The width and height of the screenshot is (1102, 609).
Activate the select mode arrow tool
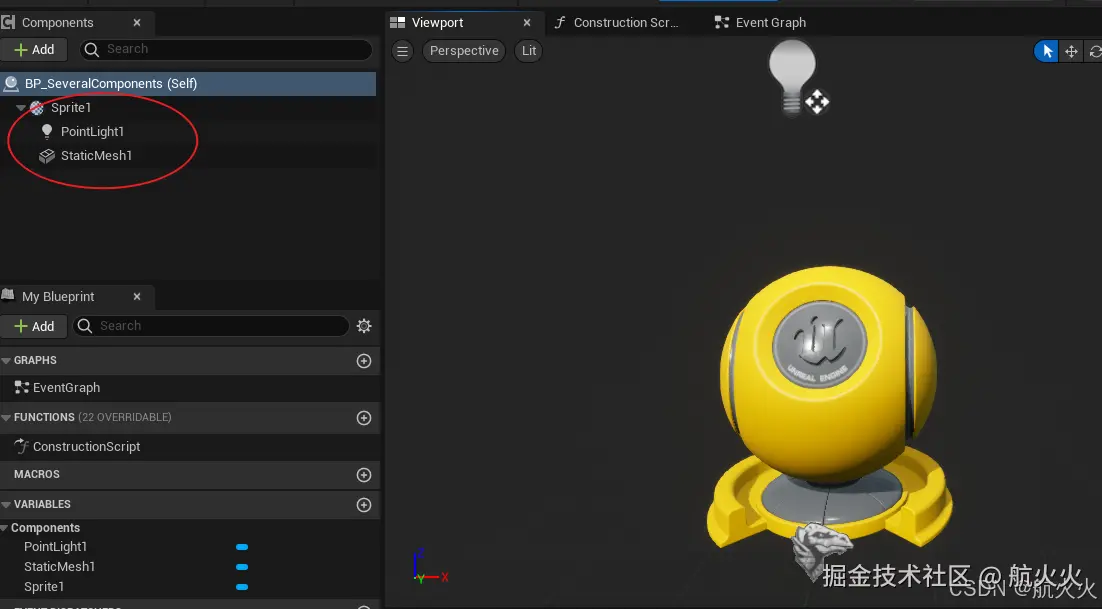(1046, 51)
